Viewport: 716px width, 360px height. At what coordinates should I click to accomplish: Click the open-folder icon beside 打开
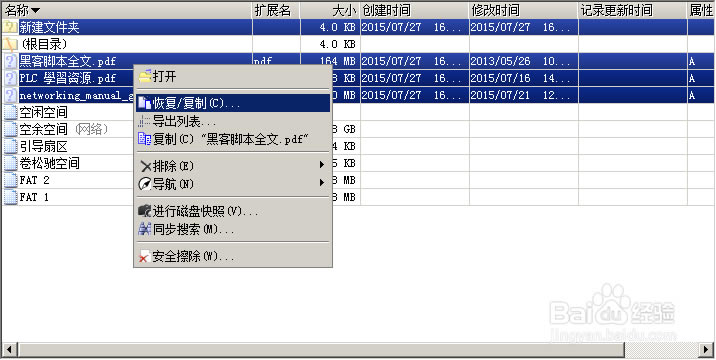pos(145,76)
